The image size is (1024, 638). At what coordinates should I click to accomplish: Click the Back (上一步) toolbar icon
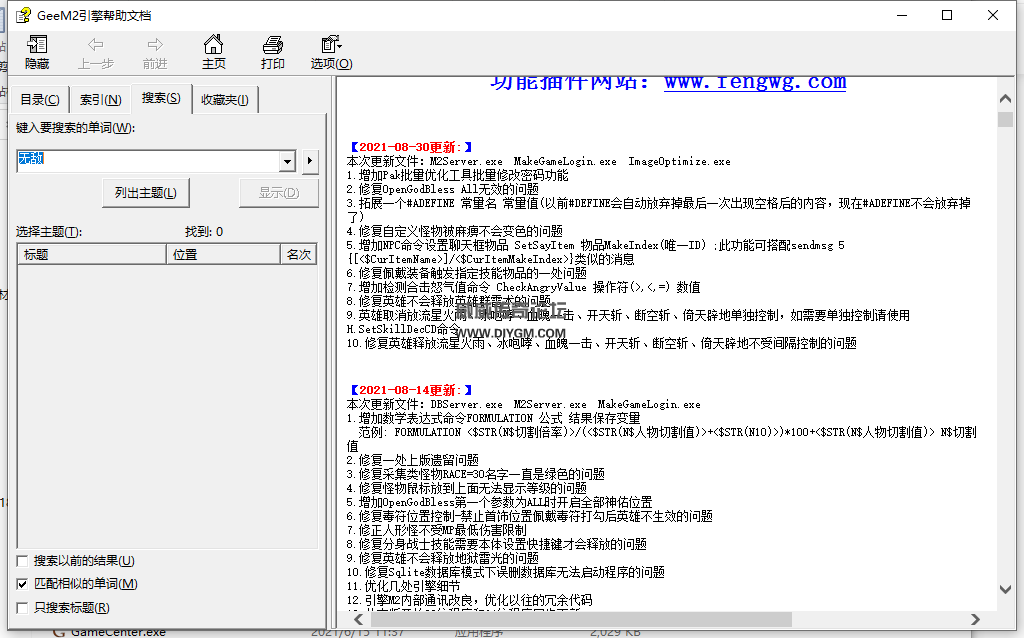(96, 52)
